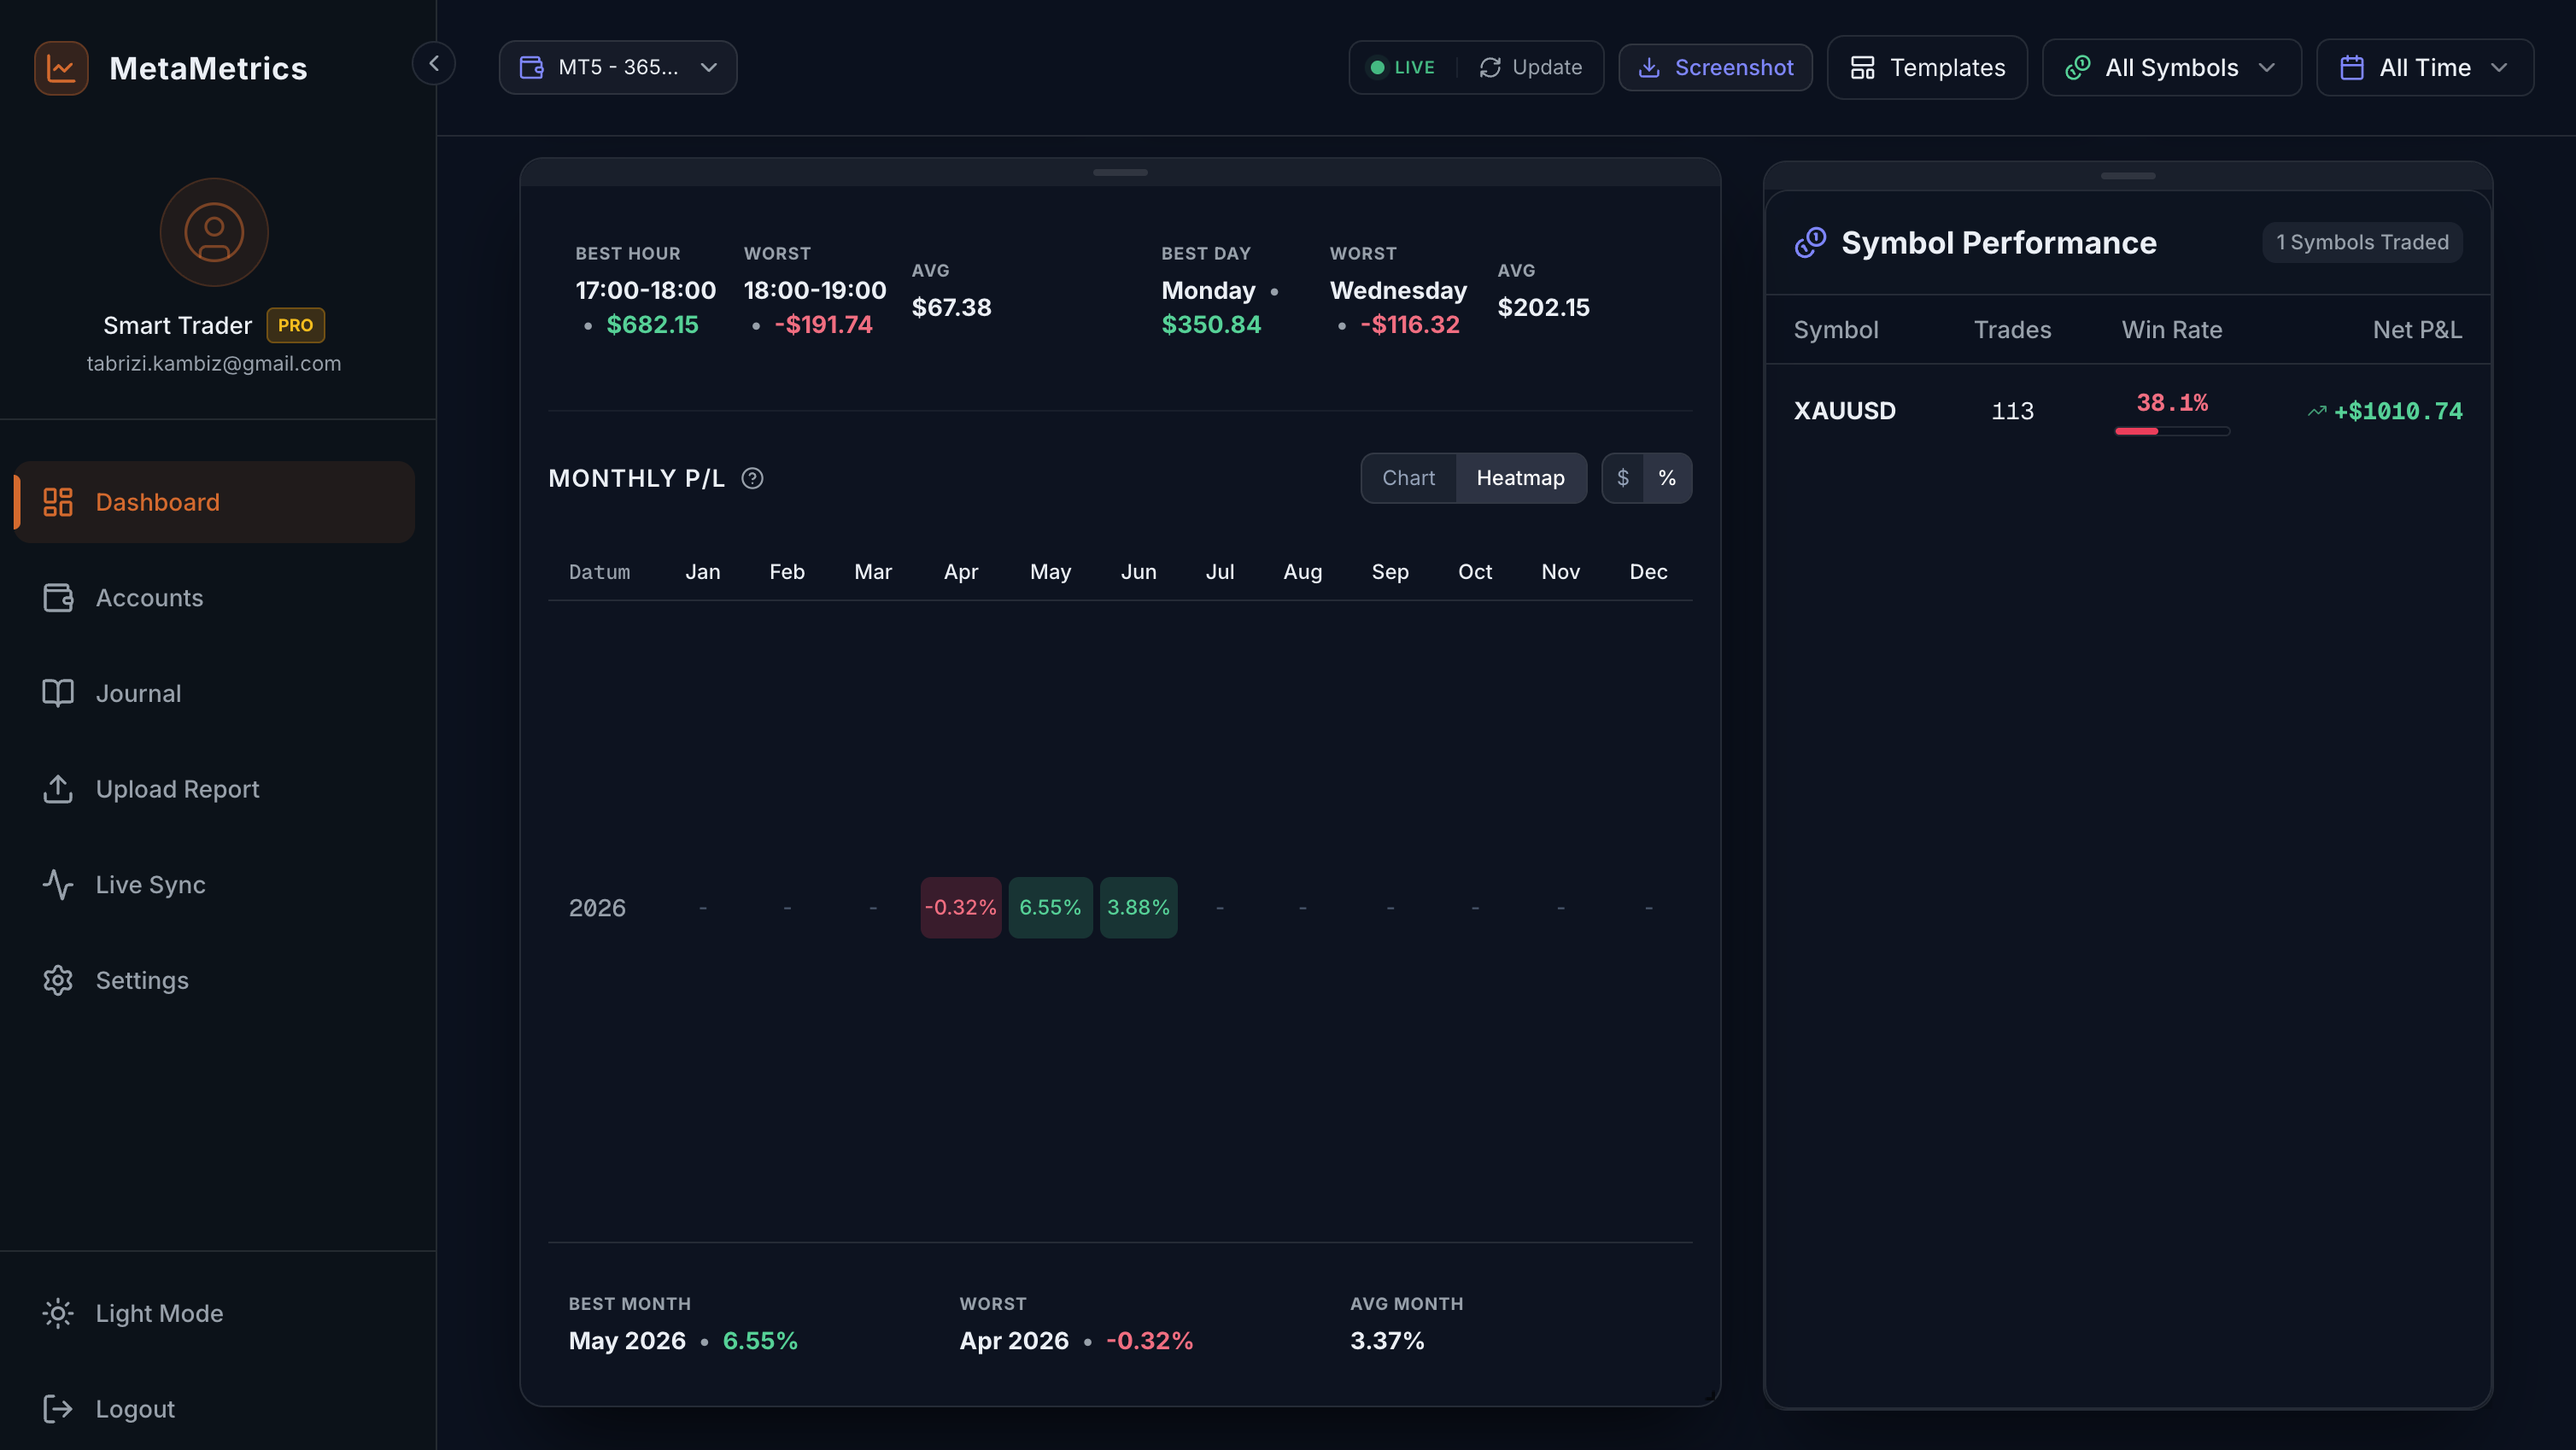Go to Upload Report
2576x1450 pixels.
(214, 789)
